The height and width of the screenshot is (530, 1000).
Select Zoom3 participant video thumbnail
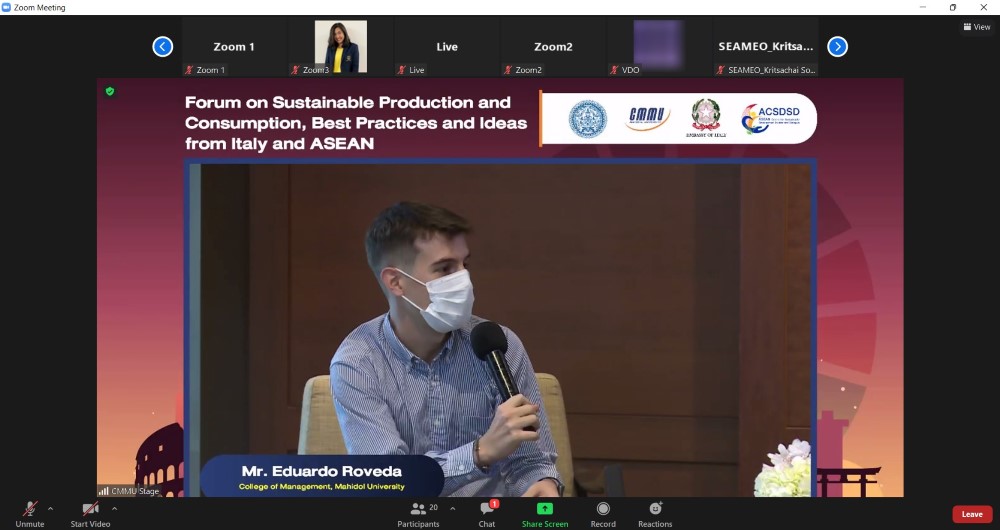click(x=340, y=47)
